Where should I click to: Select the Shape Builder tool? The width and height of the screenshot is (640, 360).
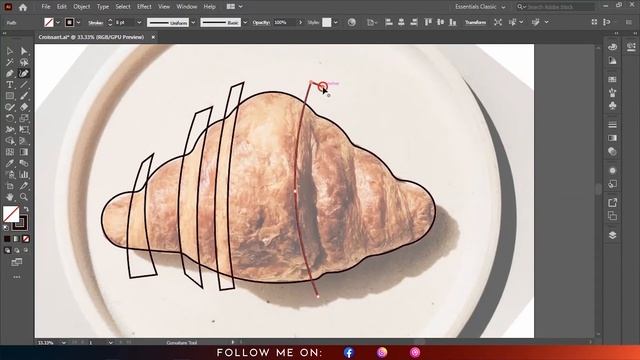(10, 141)
